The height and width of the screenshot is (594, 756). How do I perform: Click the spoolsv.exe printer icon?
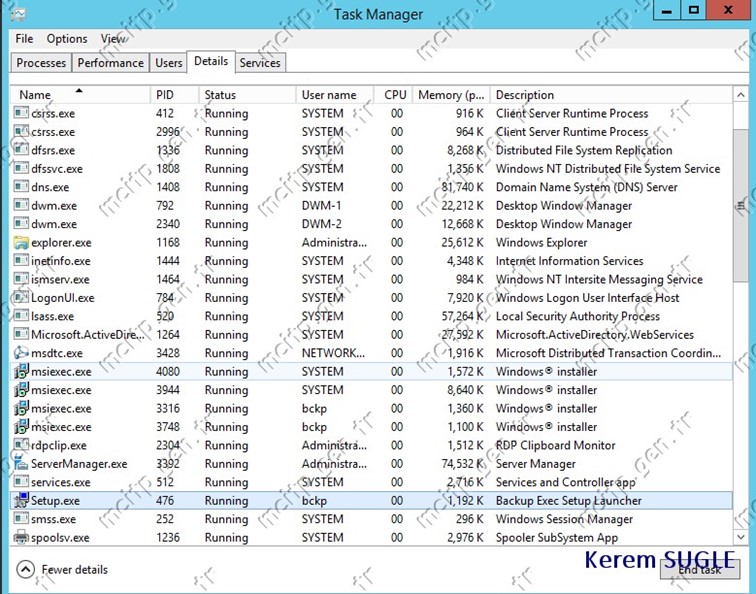click(21, 537)
